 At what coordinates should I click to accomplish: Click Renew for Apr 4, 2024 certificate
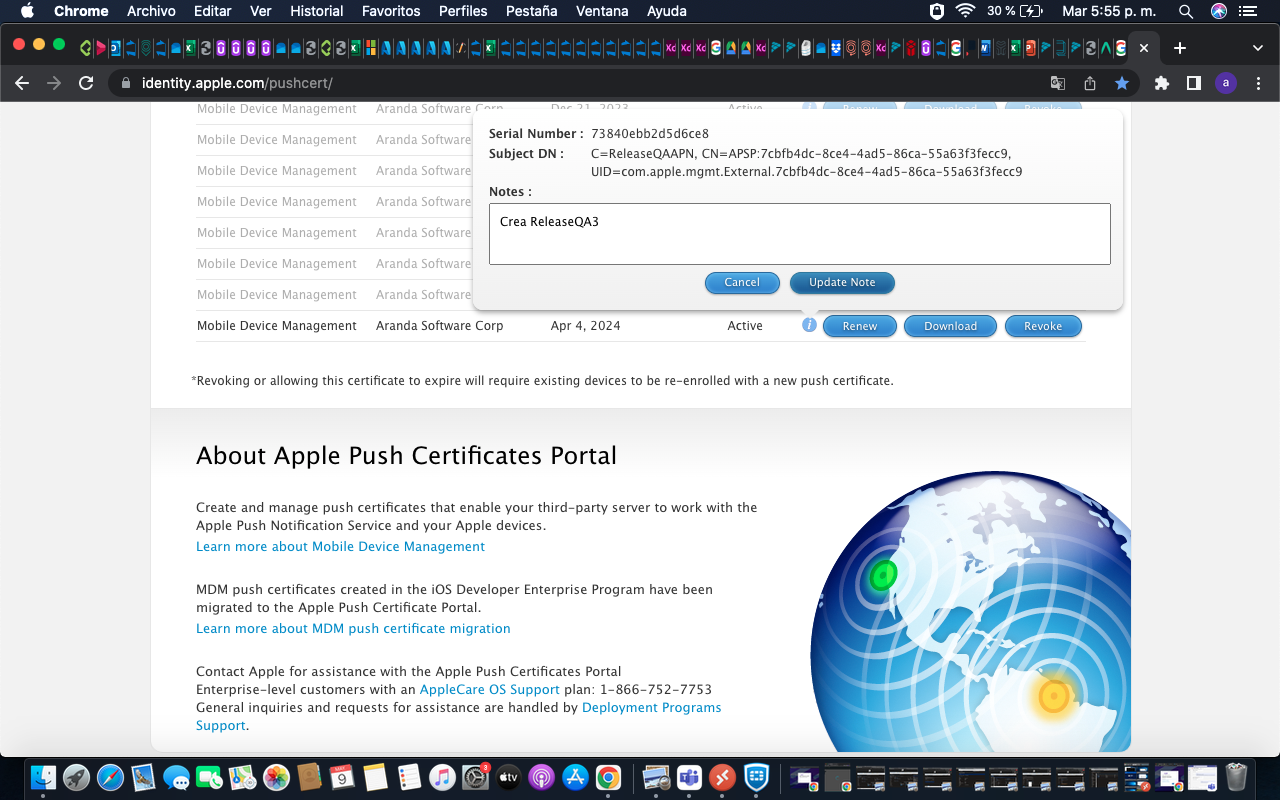click(x=860, y=326)
